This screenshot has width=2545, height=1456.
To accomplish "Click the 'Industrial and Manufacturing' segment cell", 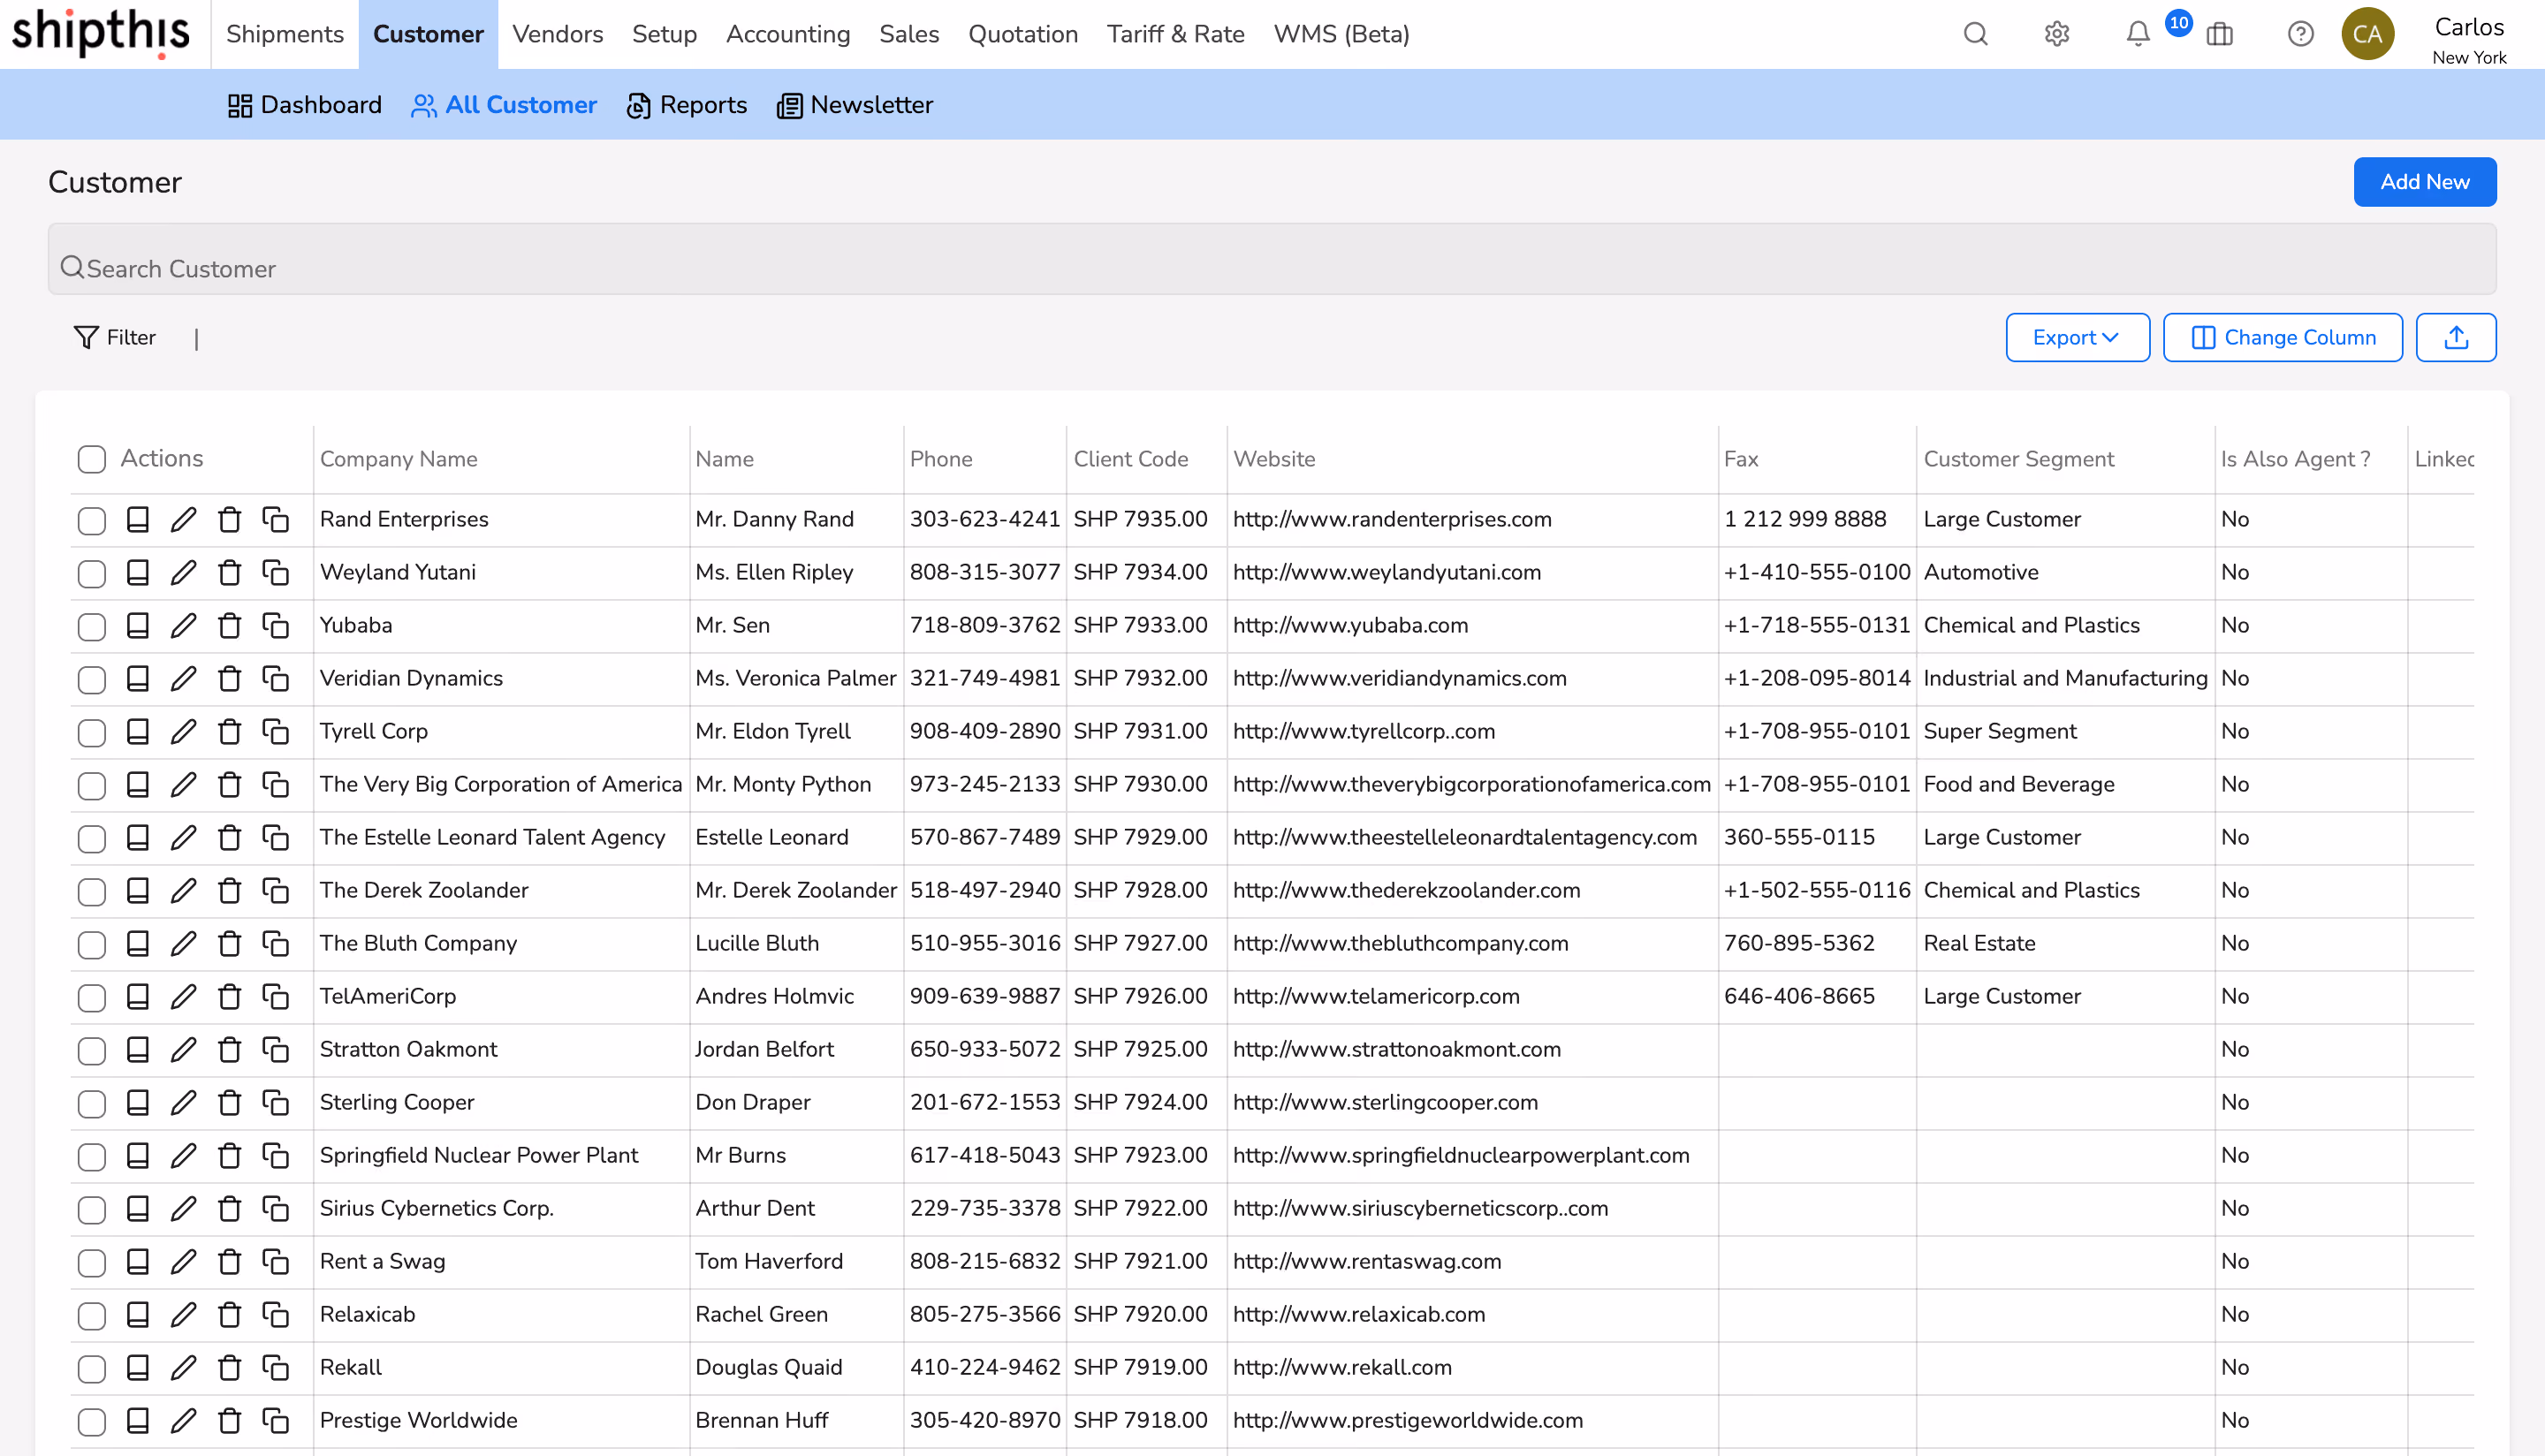I will point(2065,678).
